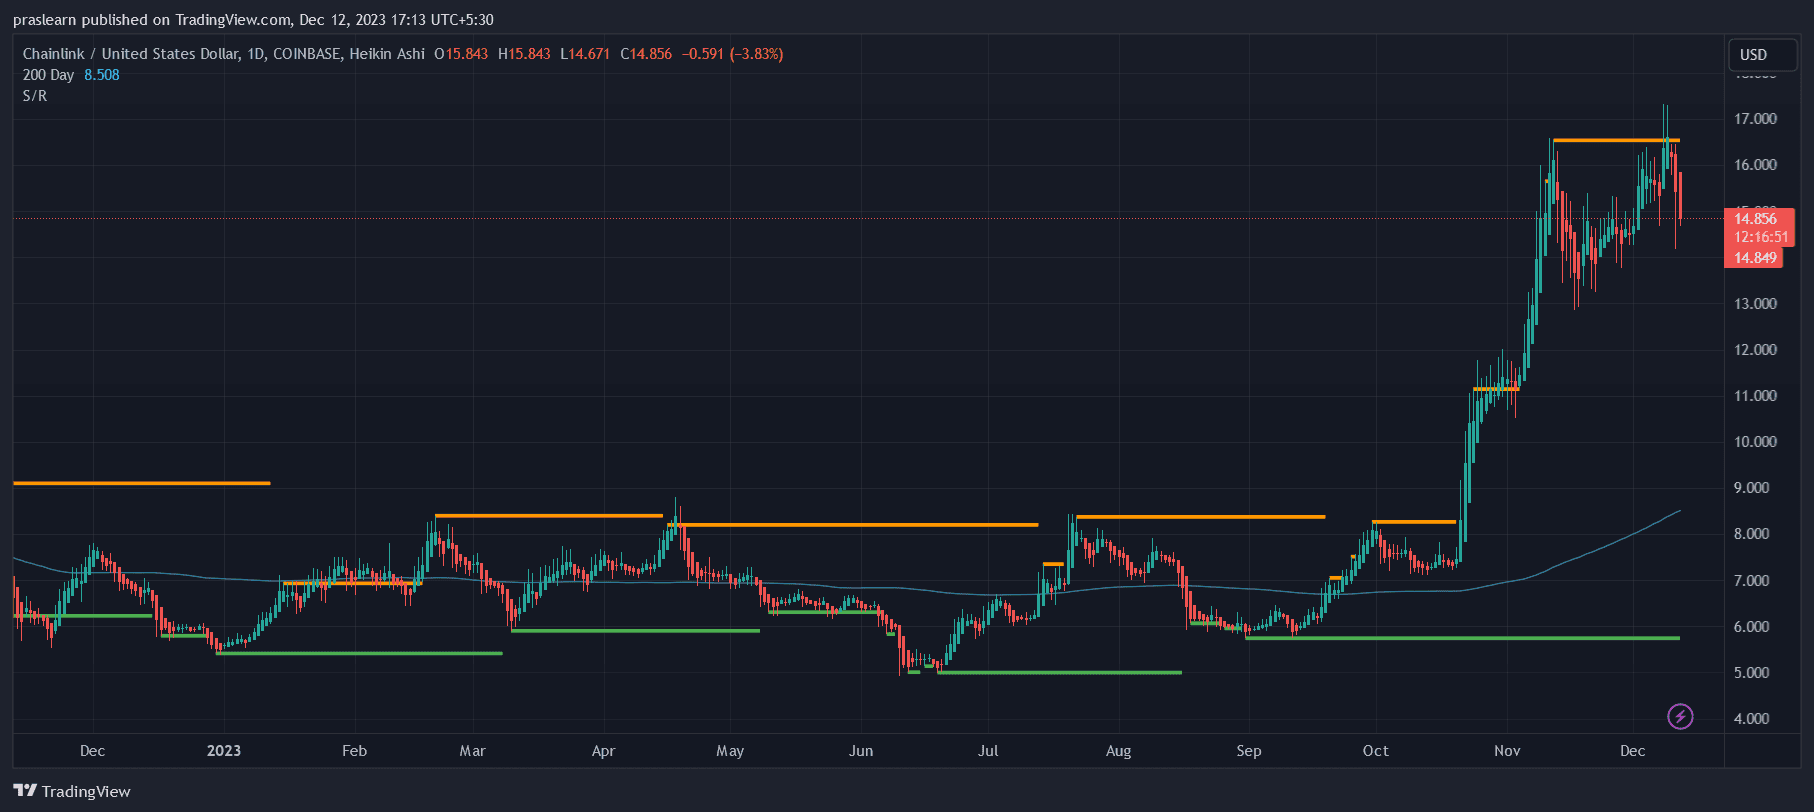1814x812 pixels.
Task: Click the TradingView logo icon
Action: (26, 791)
